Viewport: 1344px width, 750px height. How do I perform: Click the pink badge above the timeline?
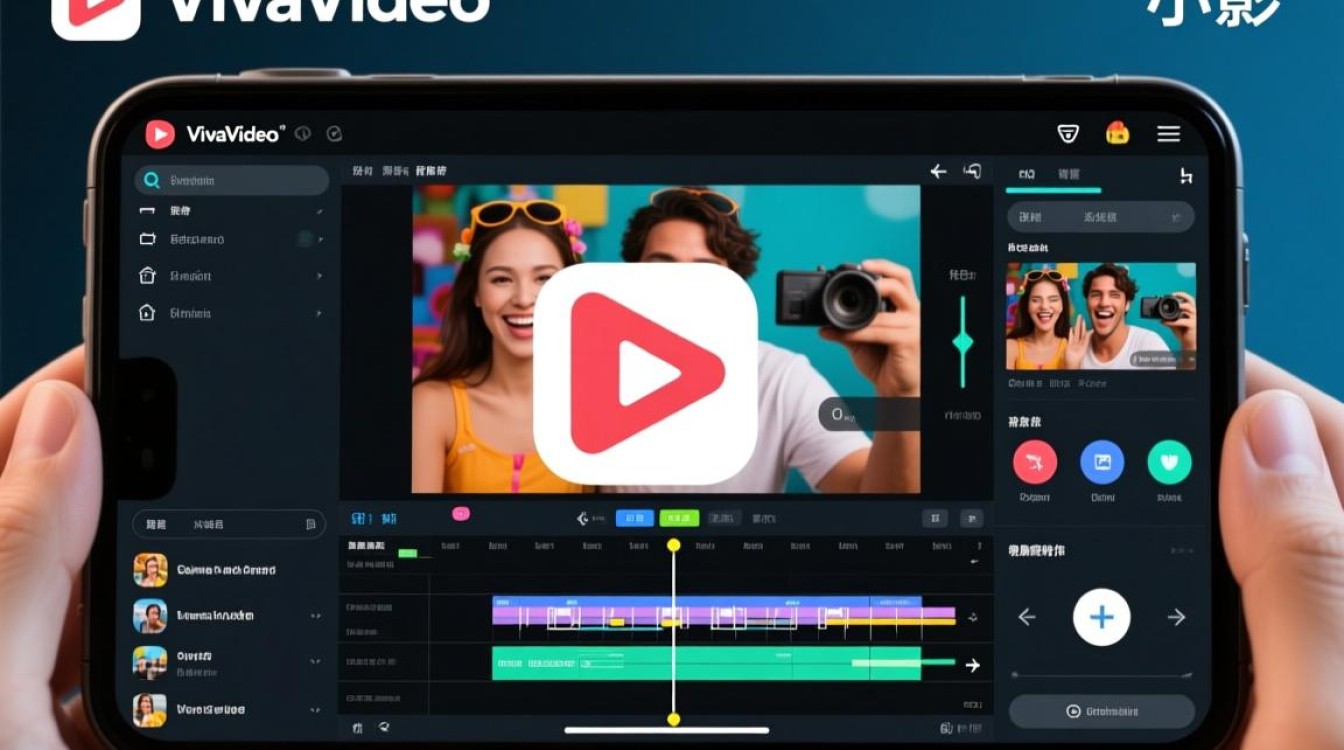pyautogui.click(x=461, y=514)
